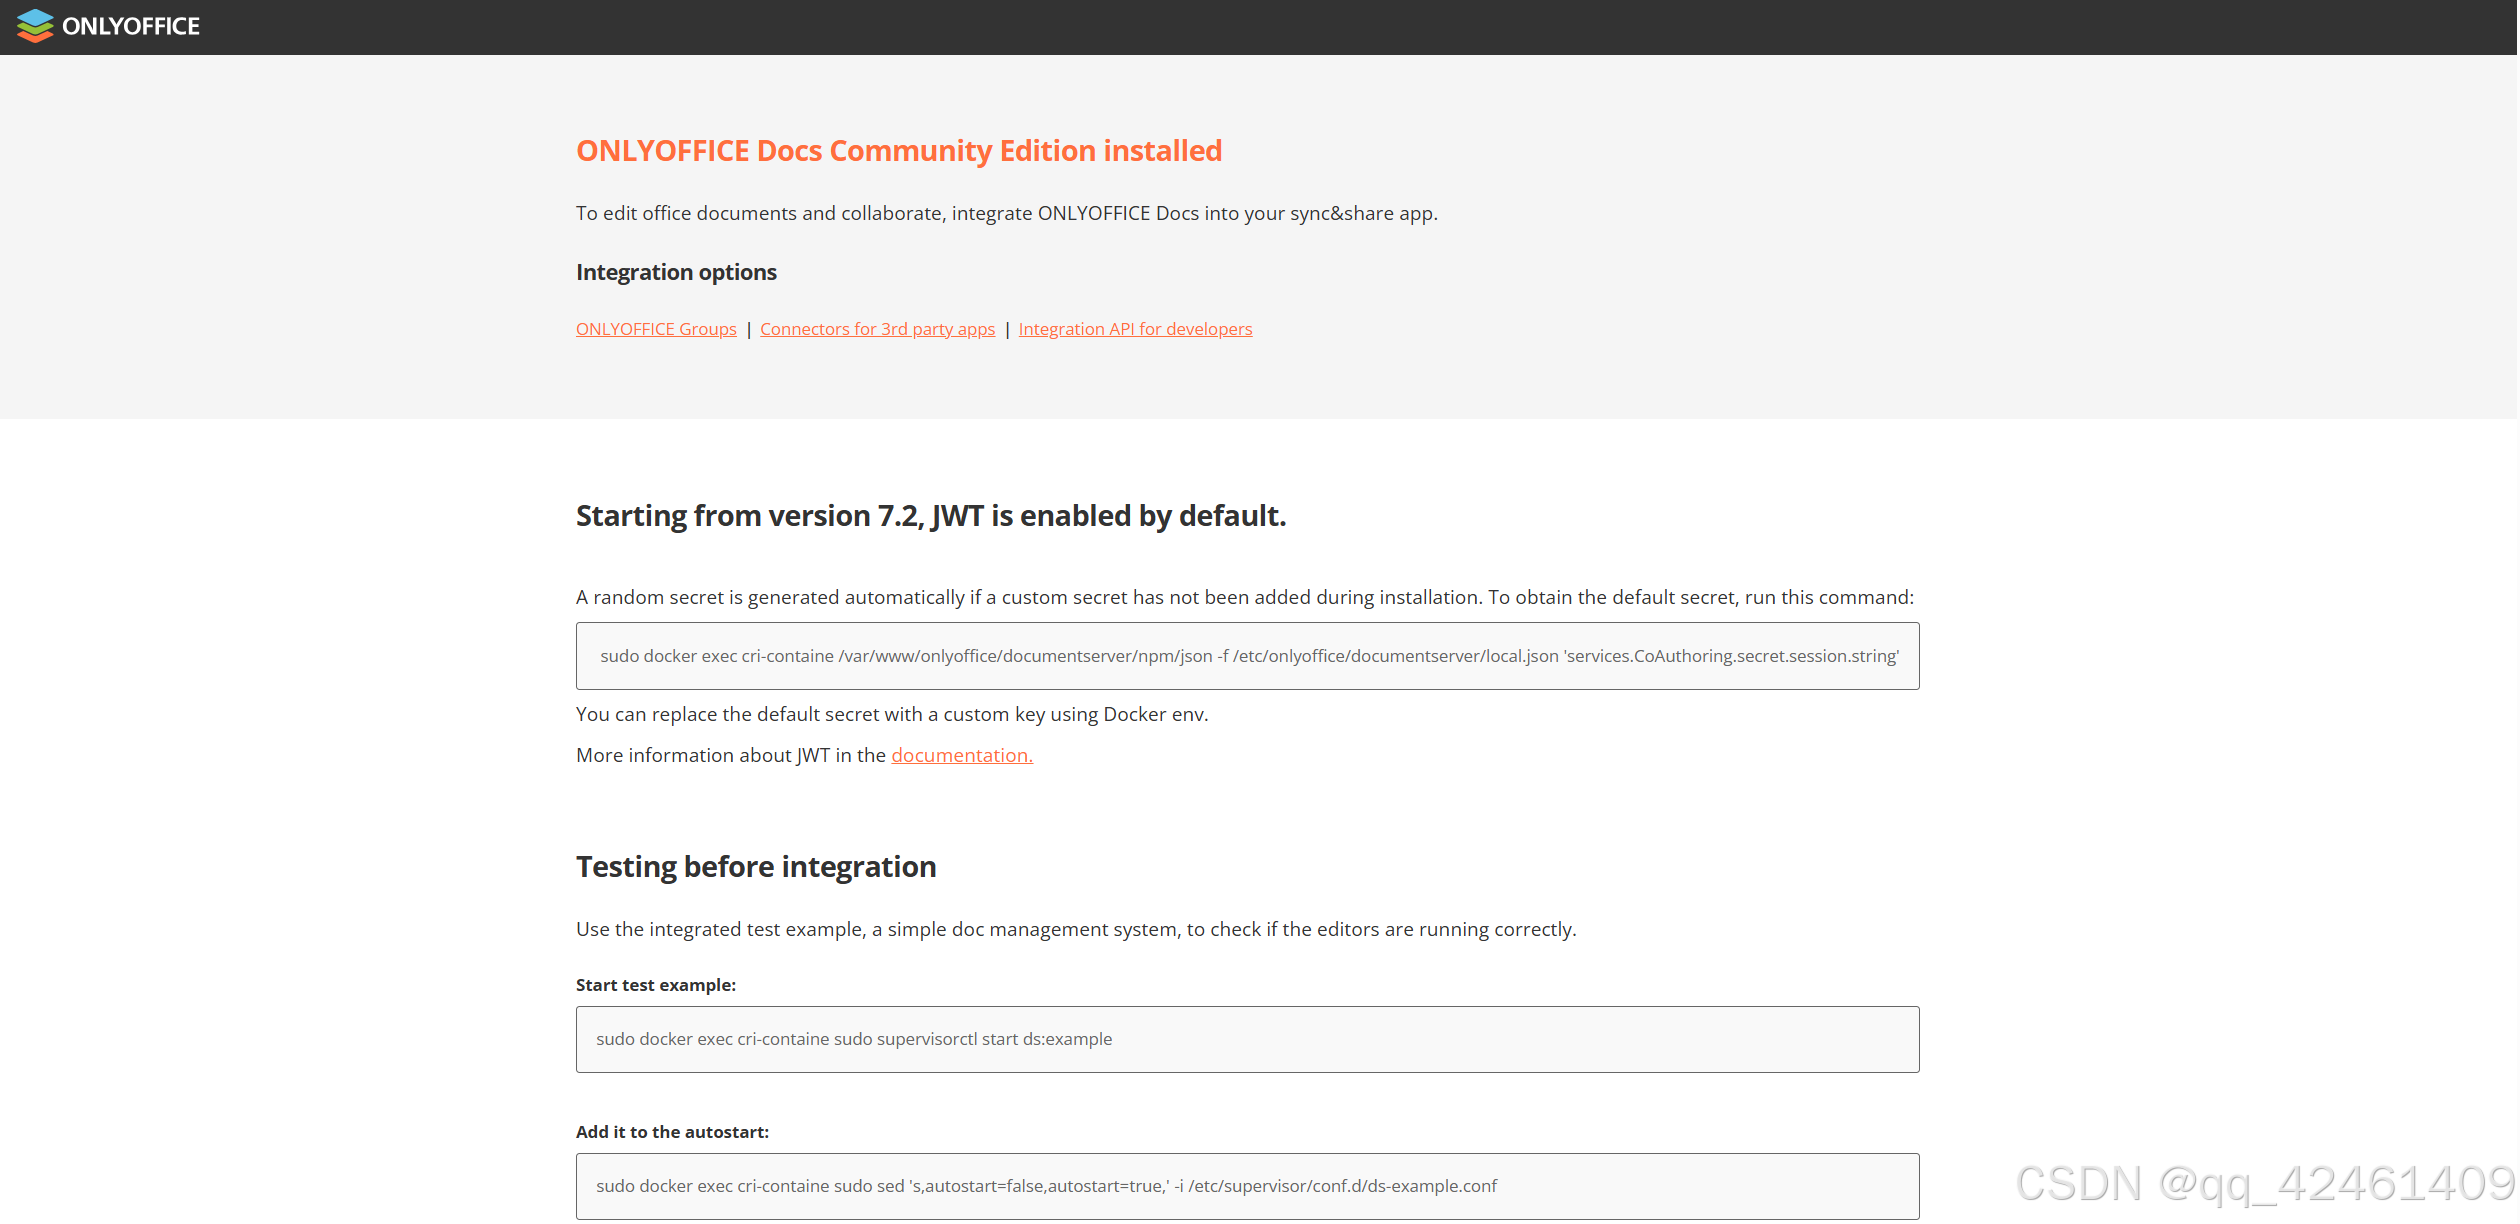
Task: Click the random secret explanation paragraph
Action: coord(1244,597)
